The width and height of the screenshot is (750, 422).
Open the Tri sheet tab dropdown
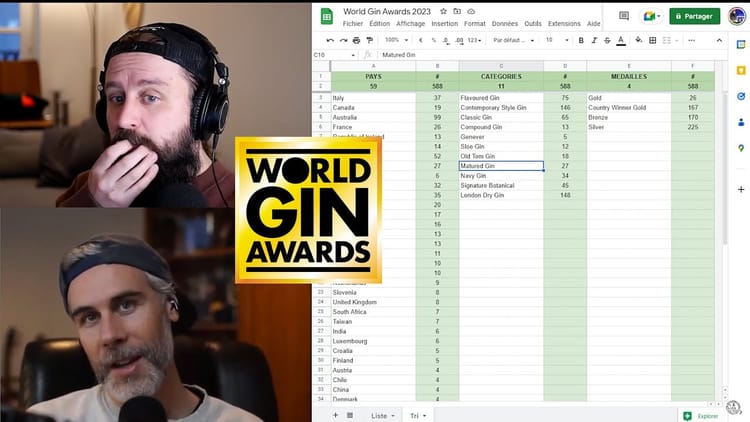[x=424, y=416]
